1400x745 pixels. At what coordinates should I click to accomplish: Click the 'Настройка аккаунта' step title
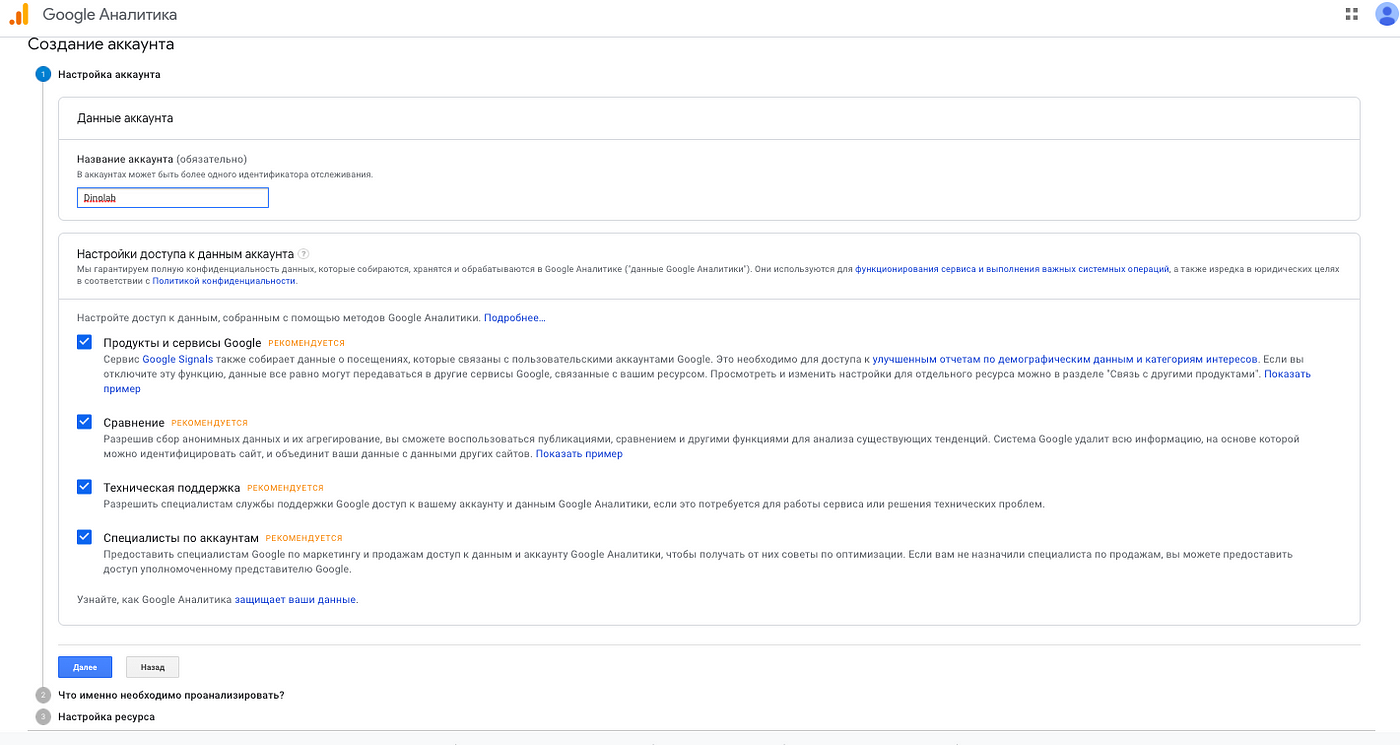[x=109, y=74]
